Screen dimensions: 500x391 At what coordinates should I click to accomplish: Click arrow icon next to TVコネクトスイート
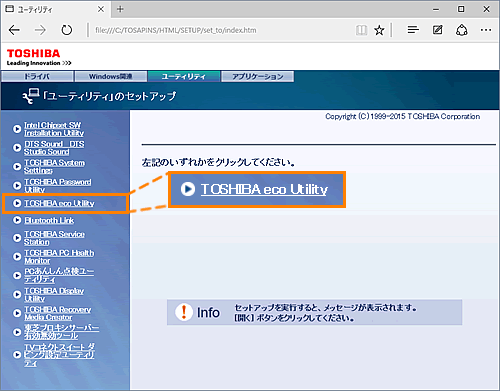[17, 355]
